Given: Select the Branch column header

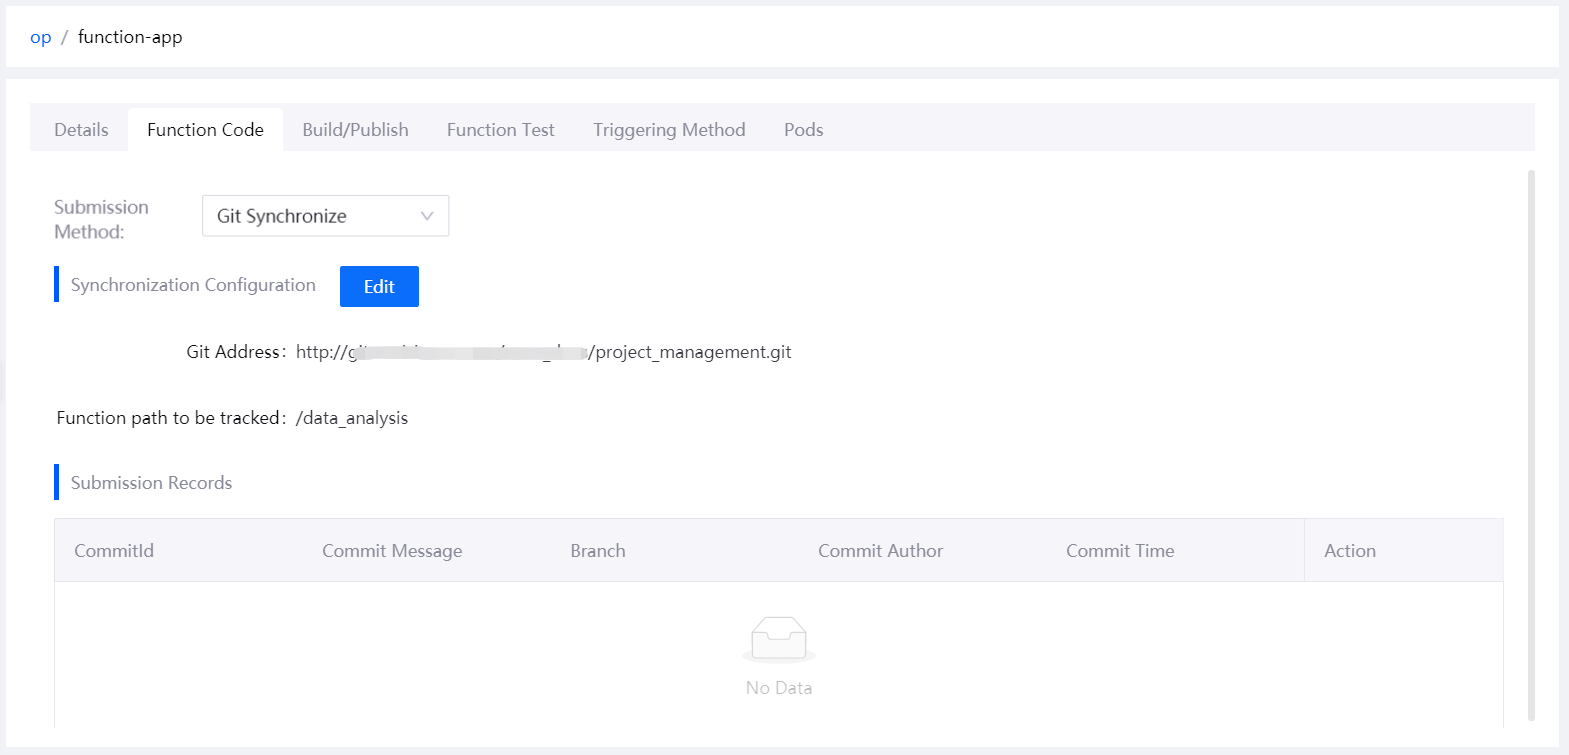Looking at the screenshot, I should click(x=598, y=551).
